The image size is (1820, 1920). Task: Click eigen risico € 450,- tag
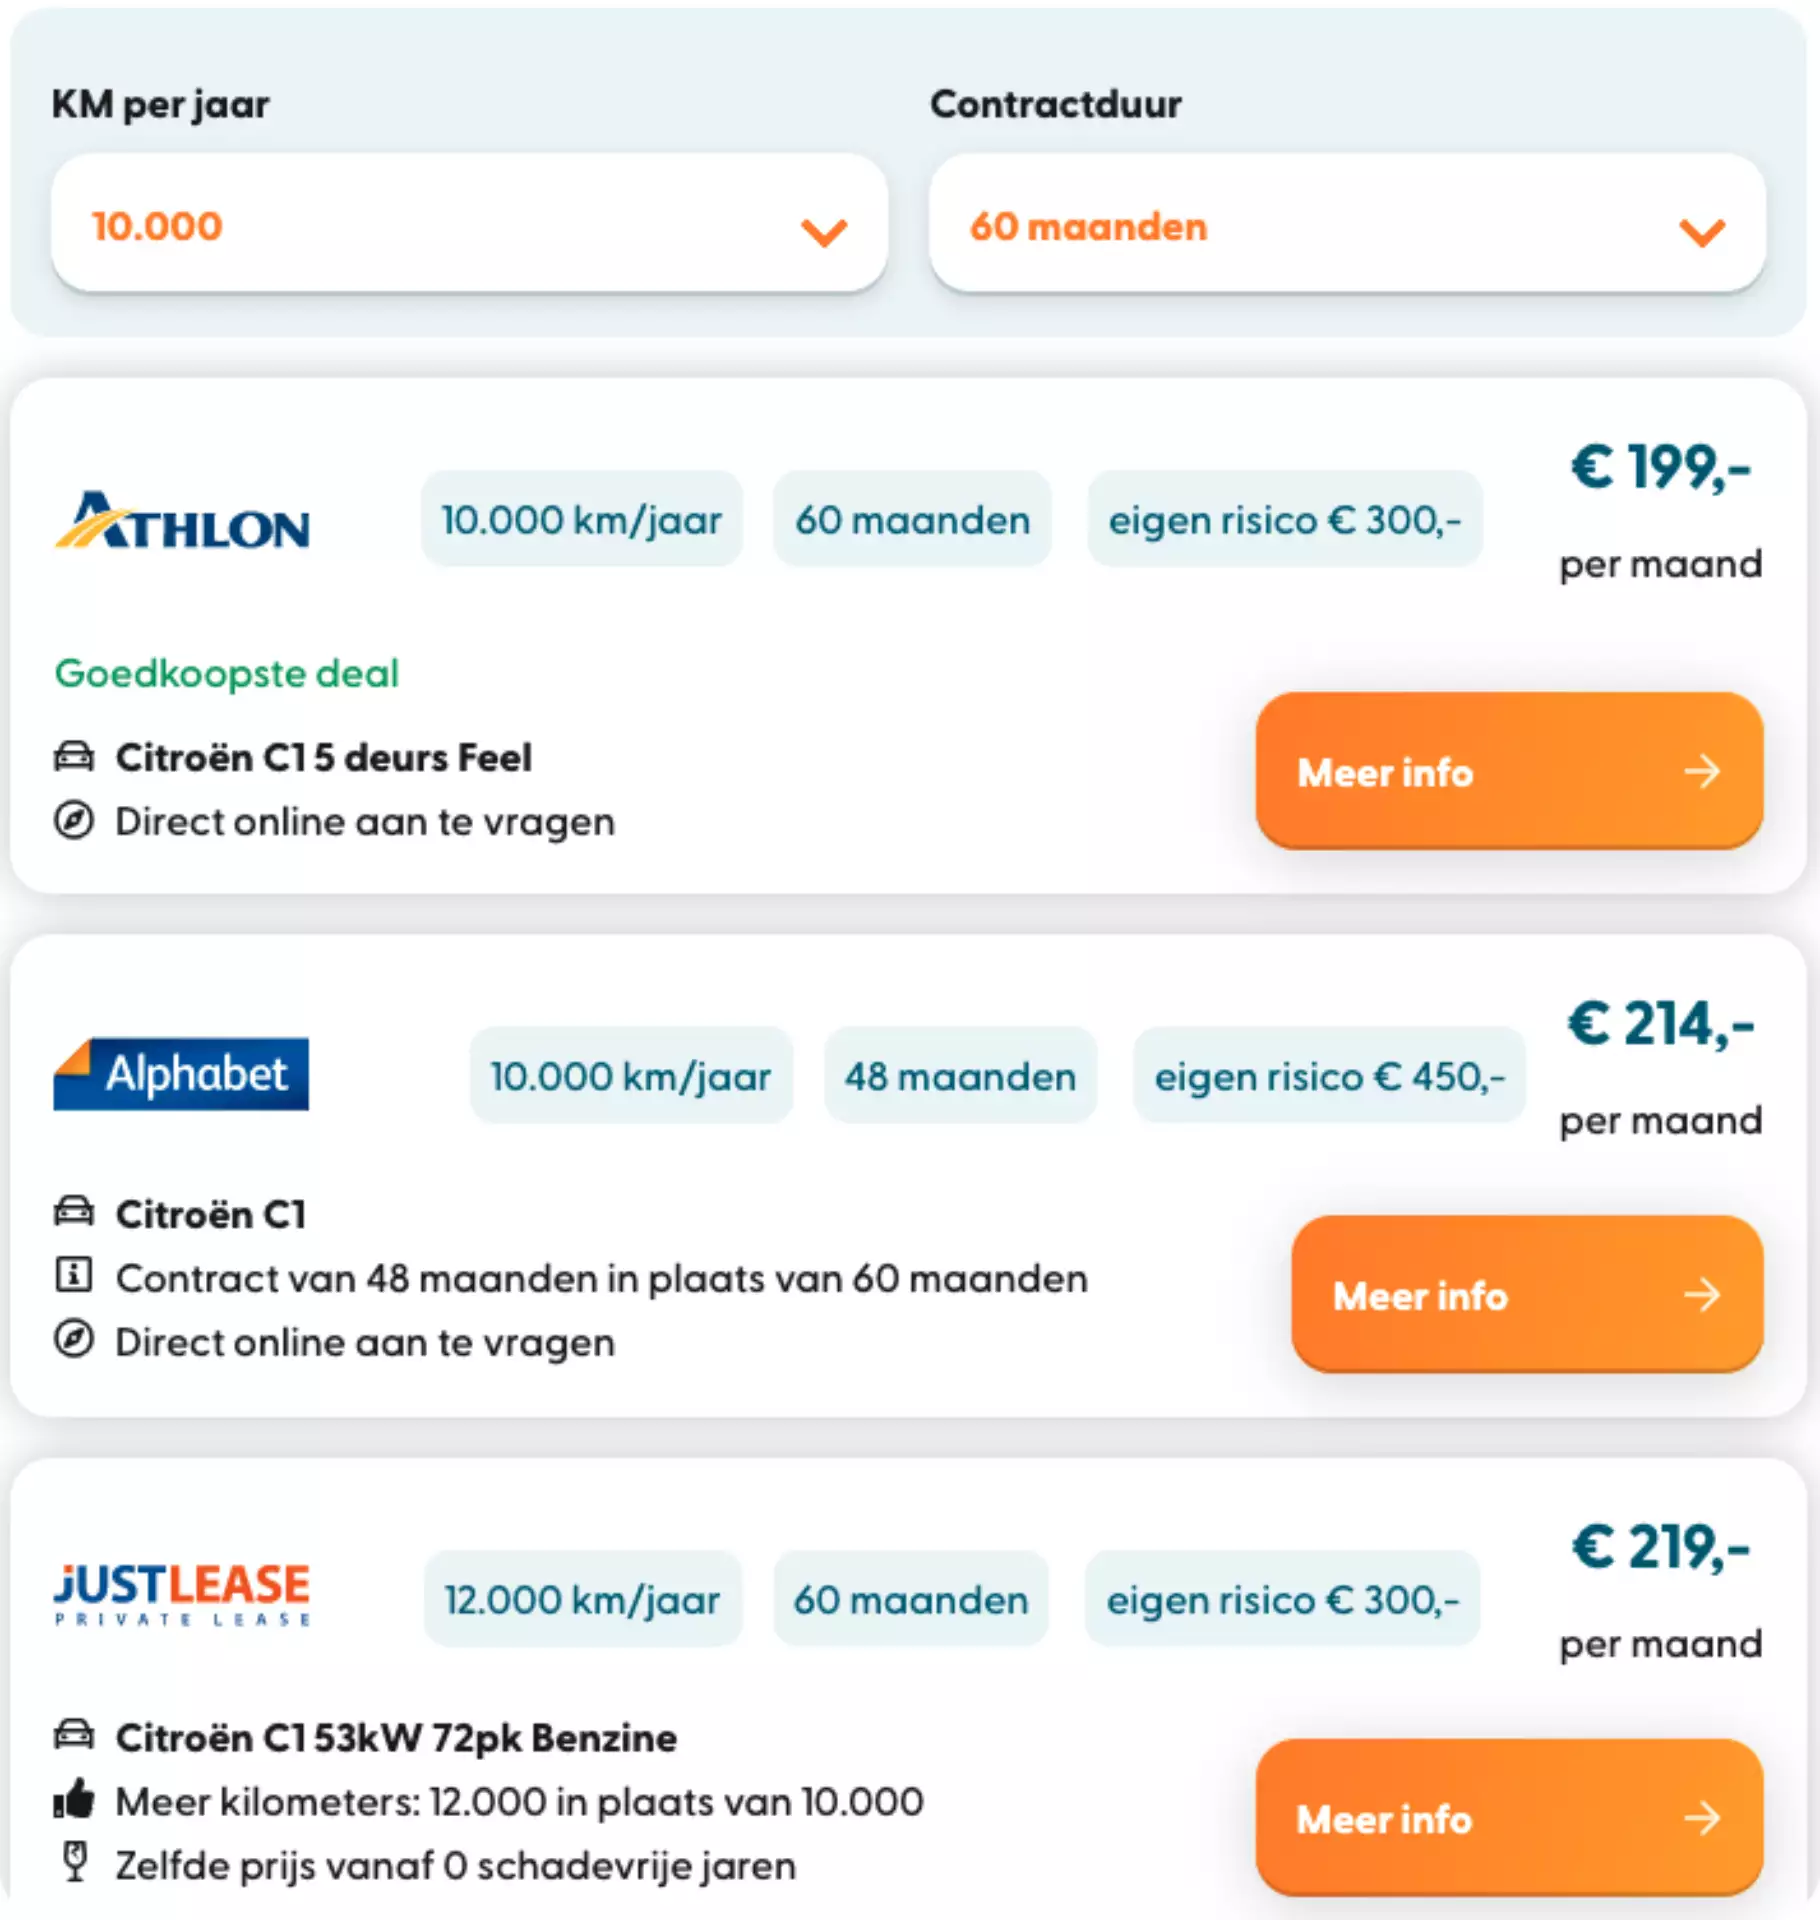[1329, 1076]
